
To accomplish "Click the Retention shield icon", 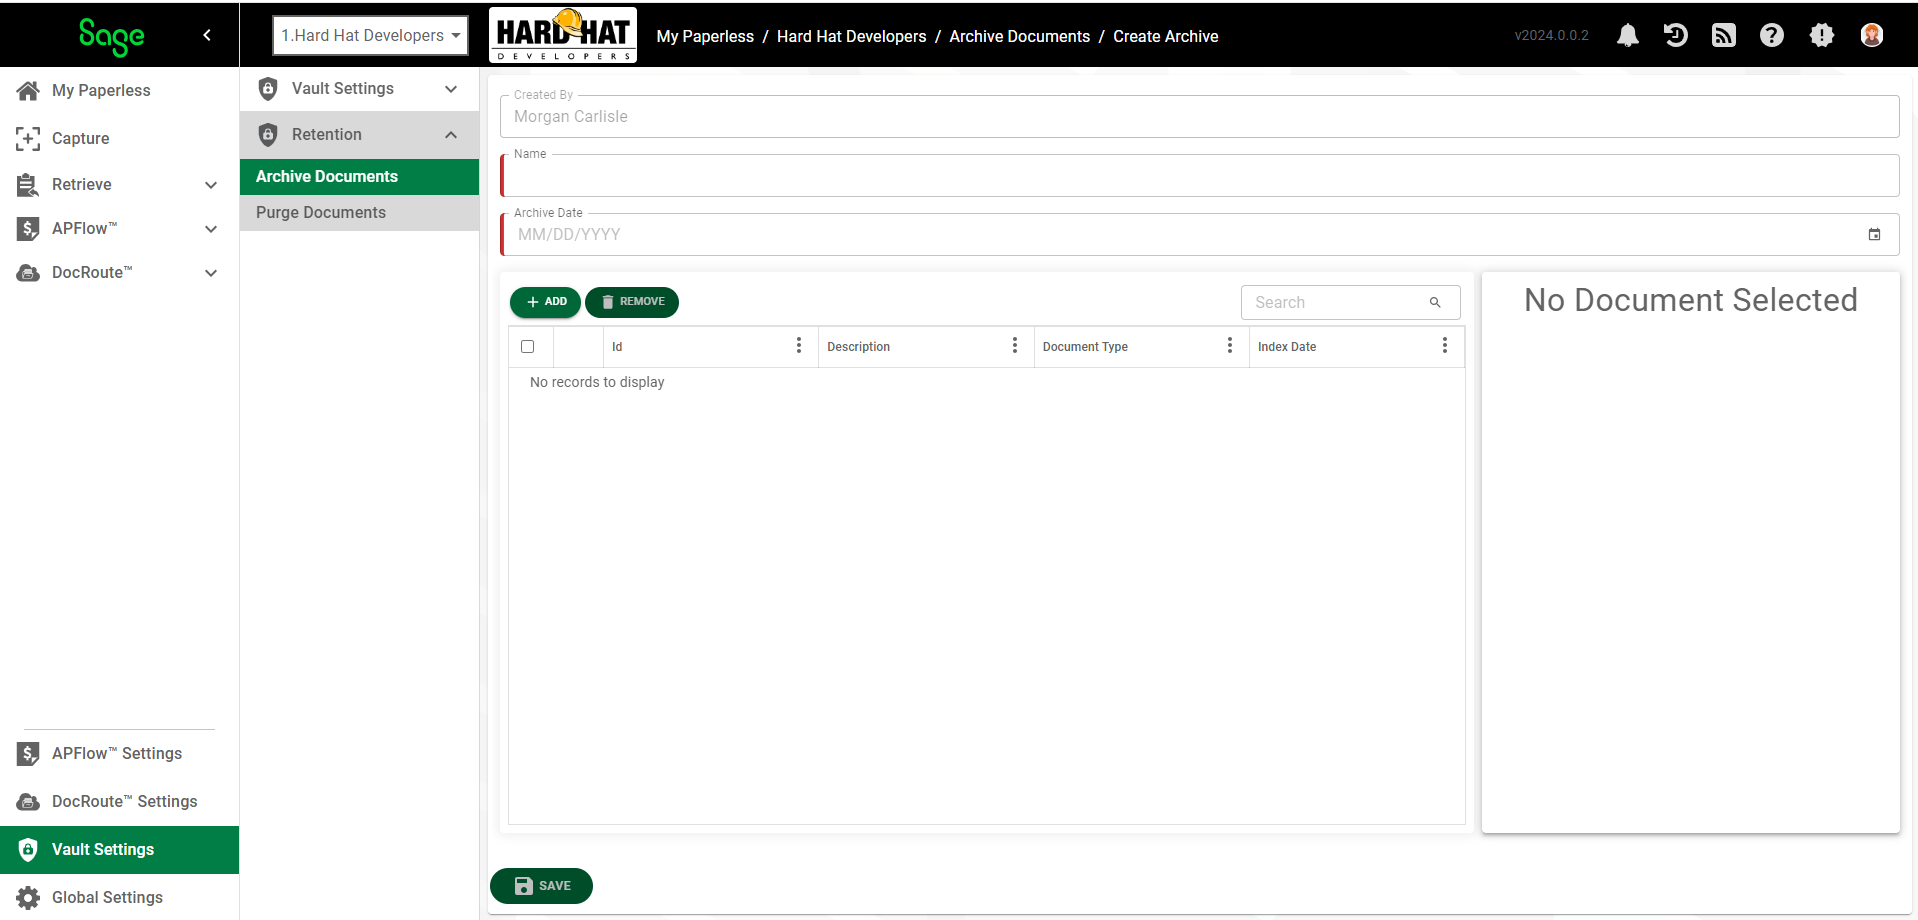I will (268, 134).
